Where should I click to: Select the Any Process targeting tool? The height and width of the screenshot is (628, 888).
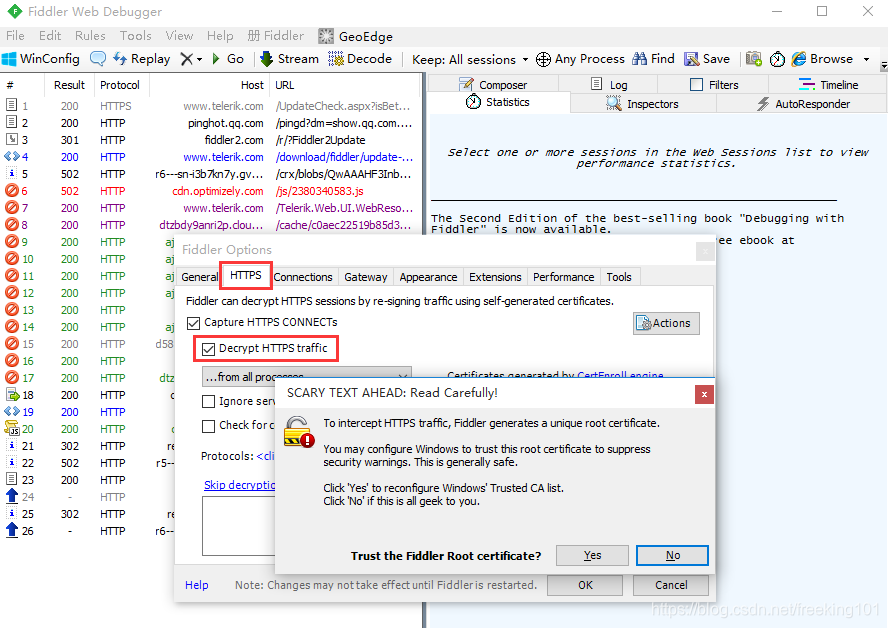[580, 59]
